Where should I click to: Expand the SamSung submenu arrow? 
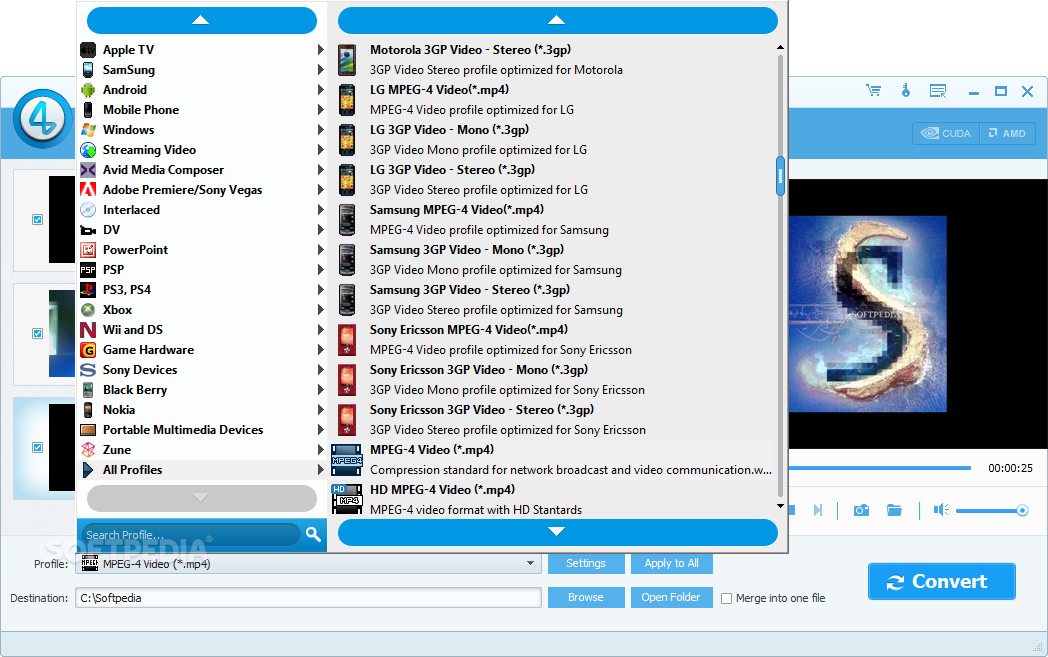coord(321,70)
